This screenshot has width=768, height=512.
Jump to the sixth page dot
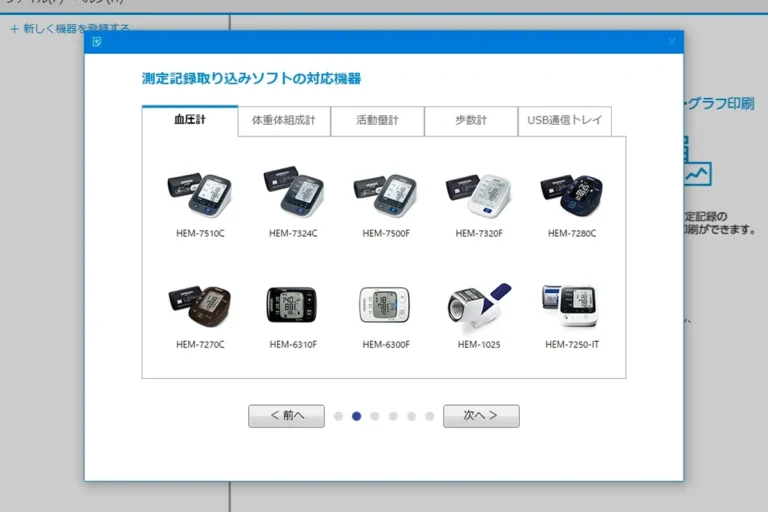coord(430,416)
